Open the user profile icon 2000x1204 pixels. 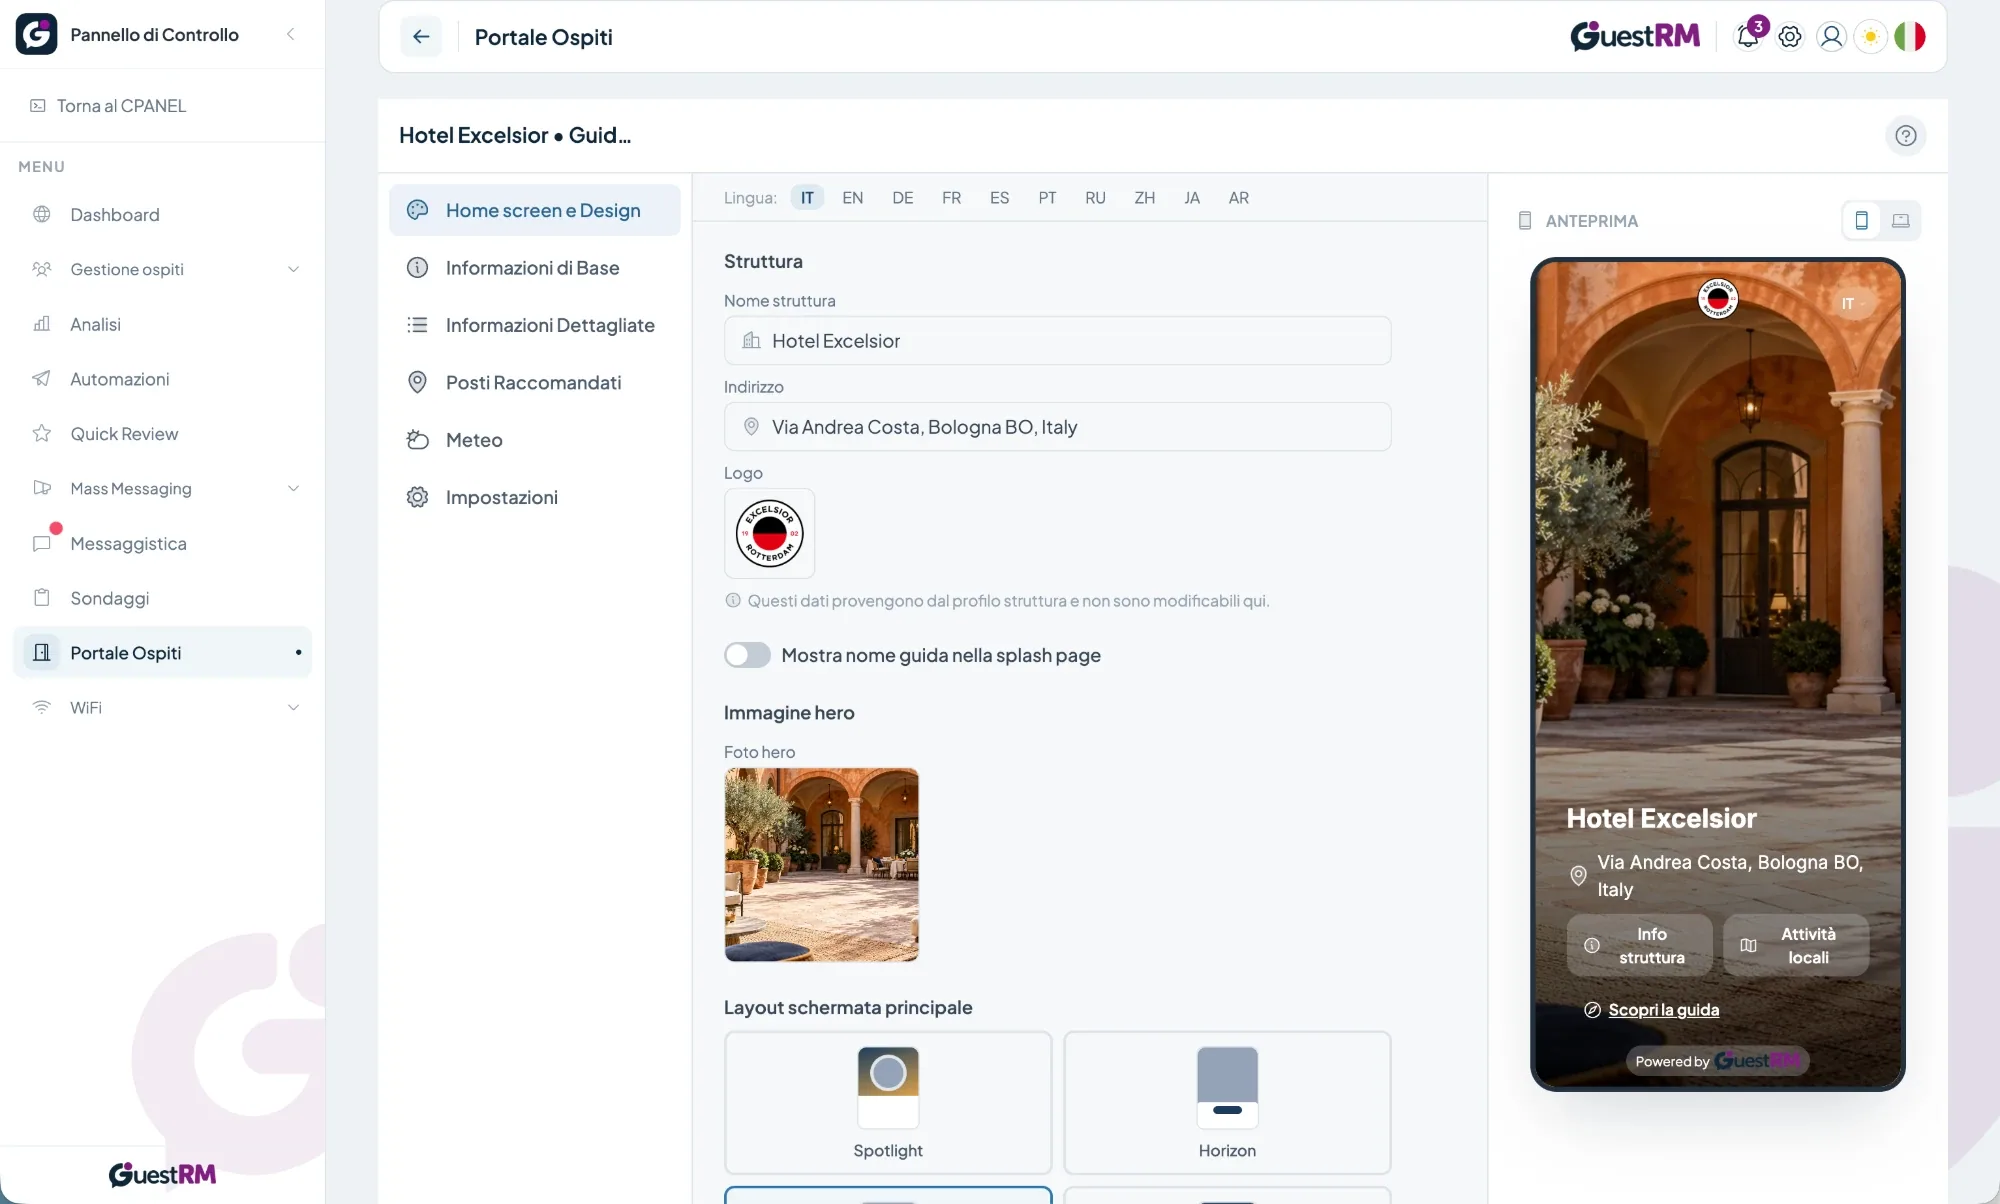point(1831,37)
